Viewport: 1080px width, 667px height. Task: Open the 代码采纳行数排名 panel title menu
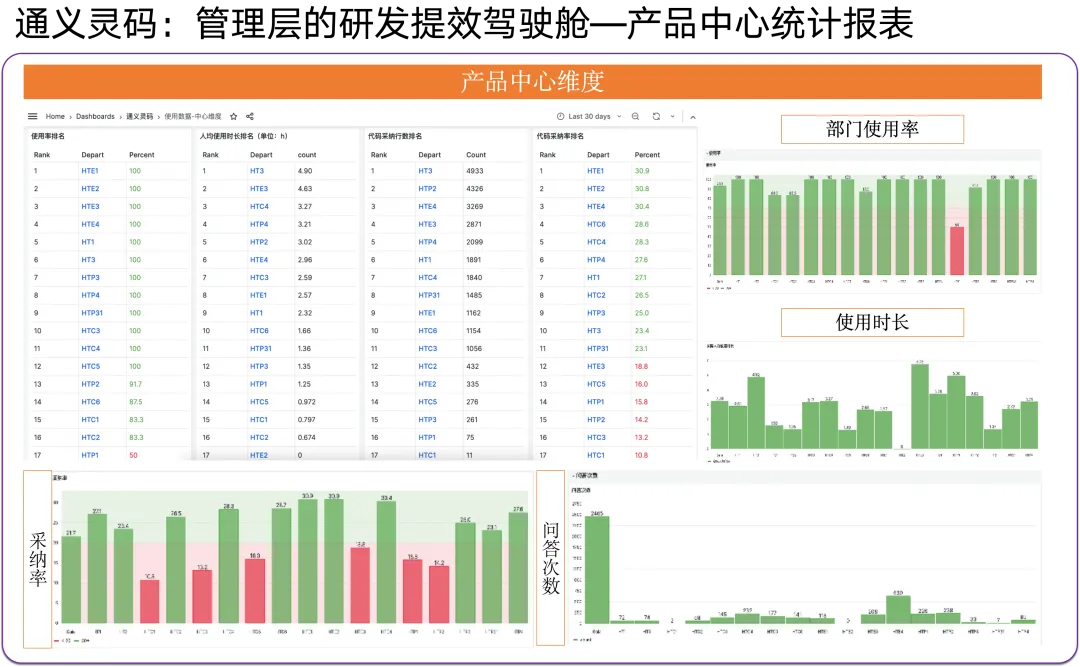click(x=395, y=136)
